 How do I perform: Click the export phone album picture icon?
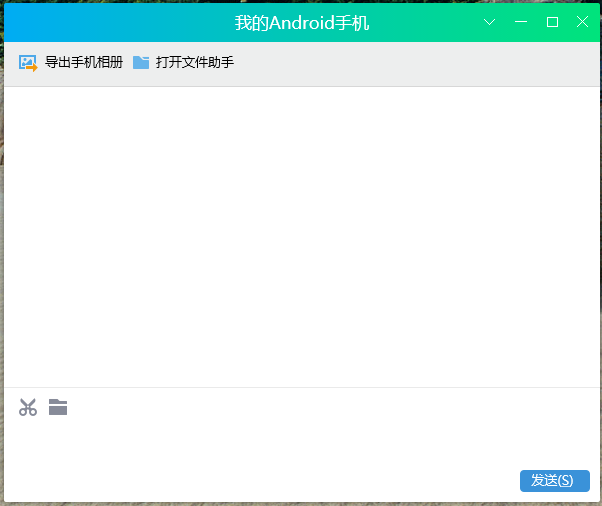click(x=28, y=63)
